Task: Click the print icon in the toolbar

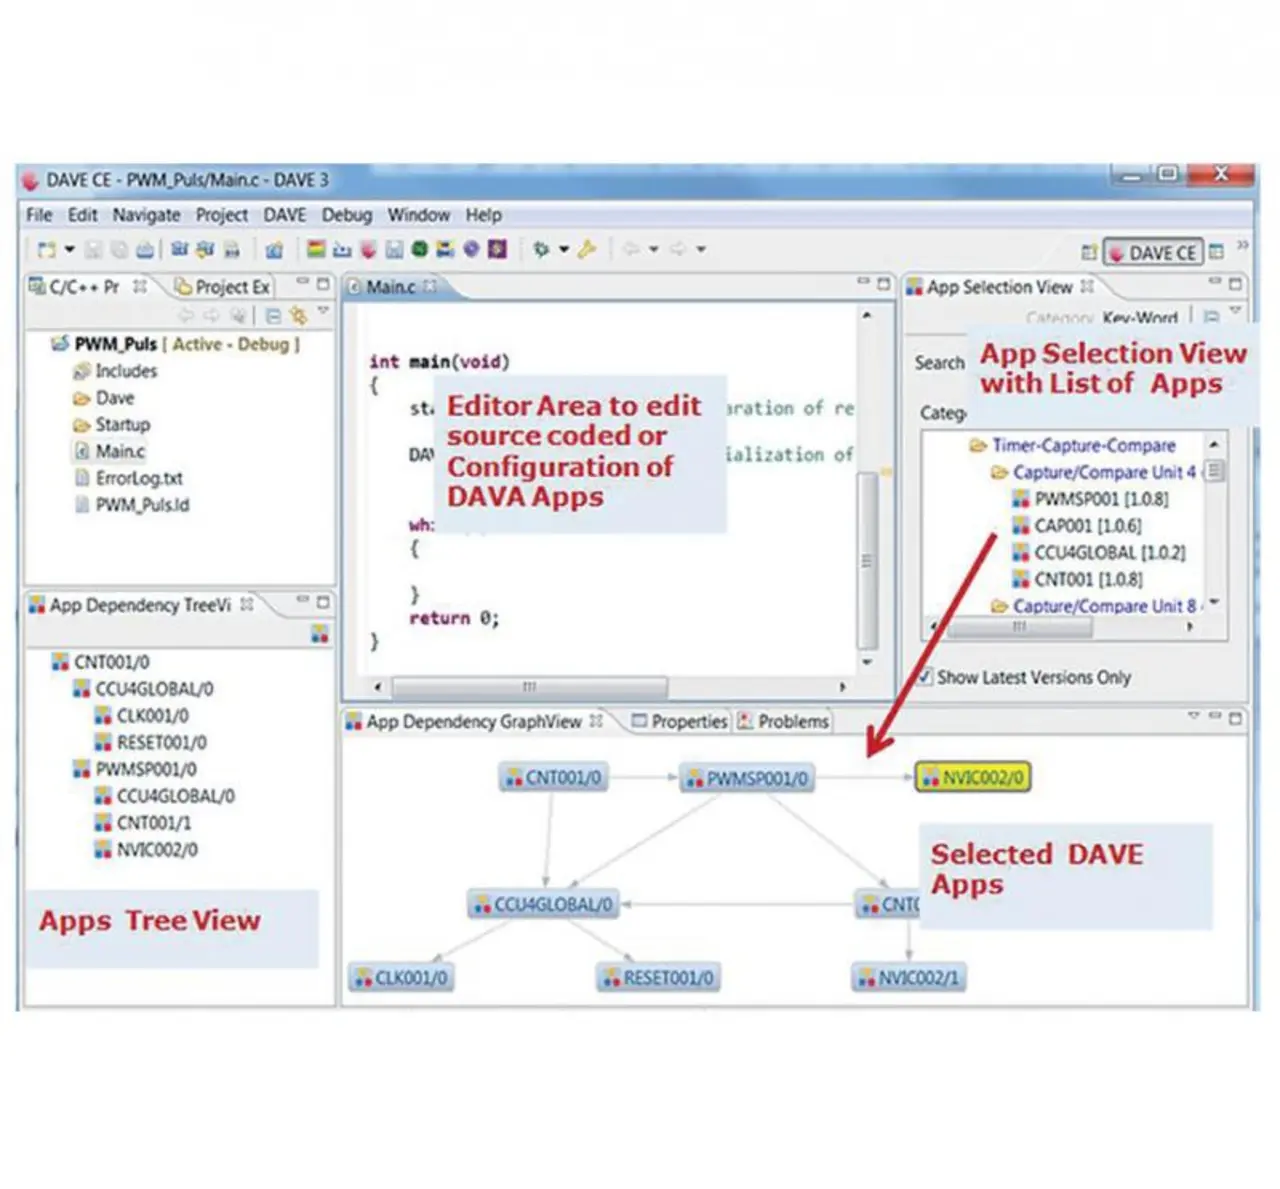Action: pos(146,250)
